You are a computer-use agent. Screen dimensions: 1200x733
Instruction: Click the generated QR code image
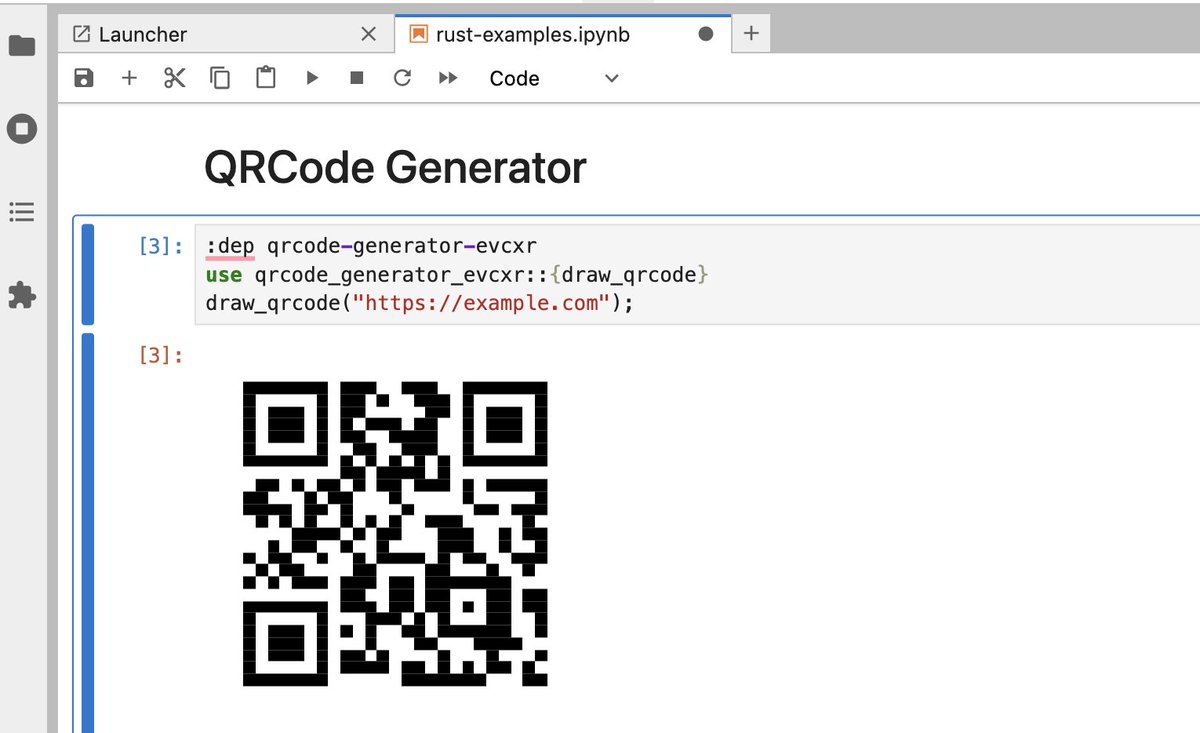395,533
